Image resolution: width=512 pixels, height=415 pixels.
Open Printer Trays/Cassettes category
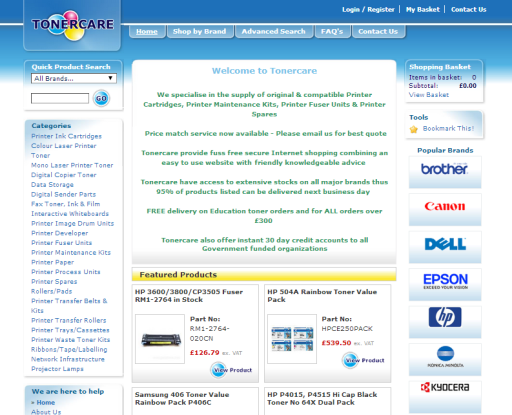click(70, 330)
